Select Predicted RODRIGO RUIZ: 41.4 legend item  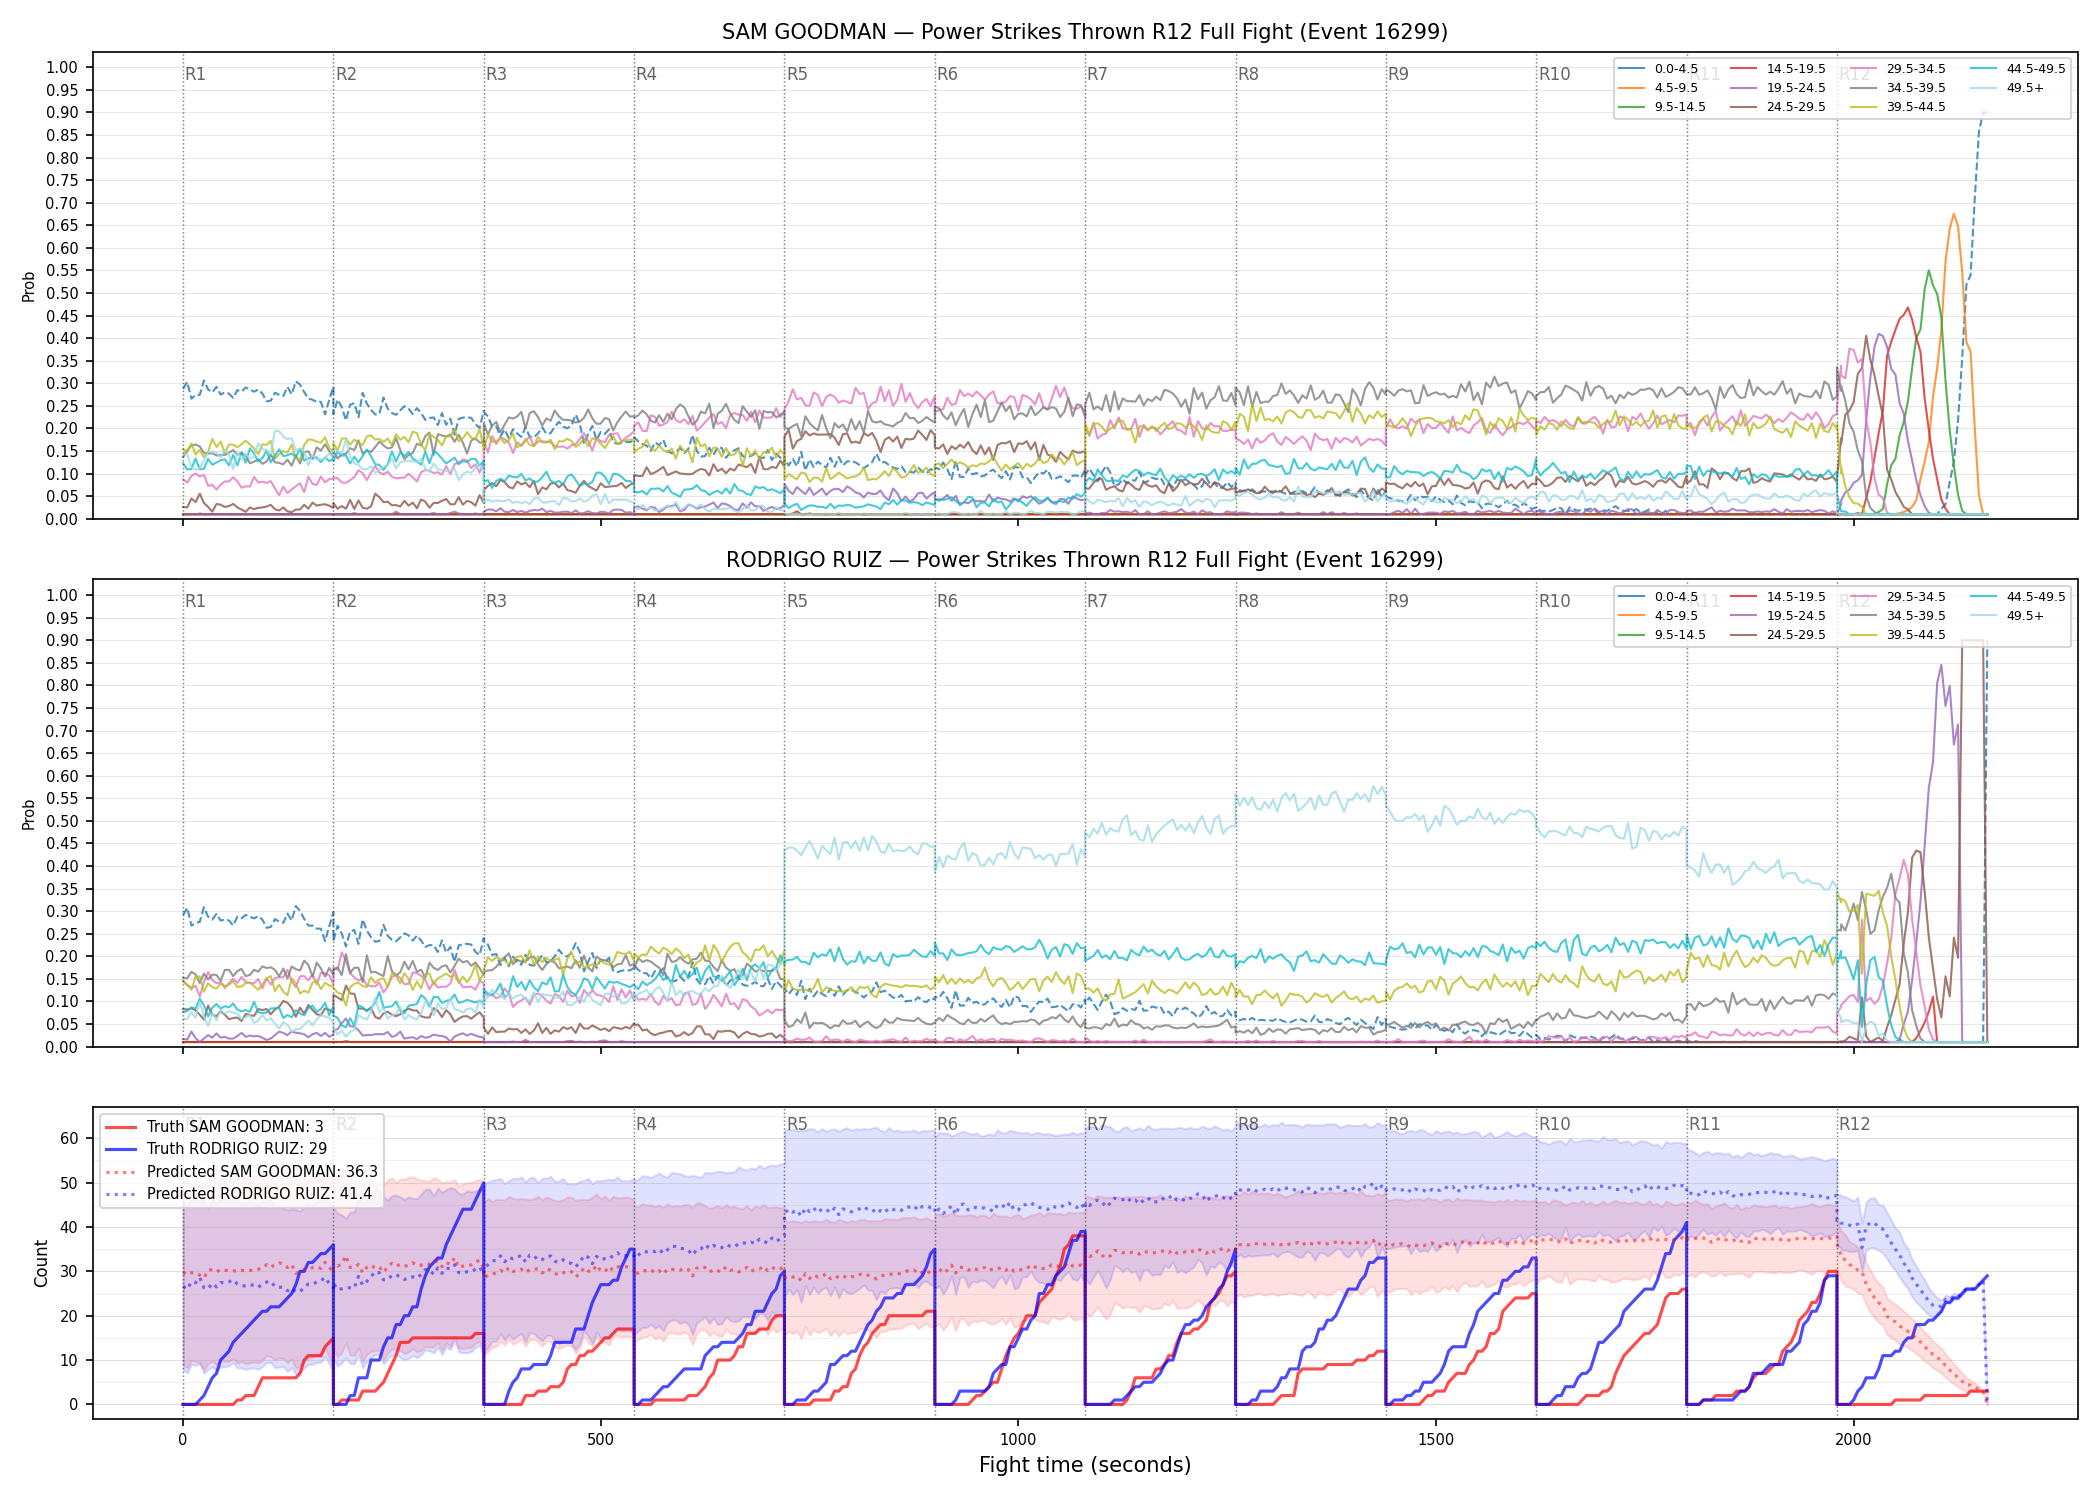[x=238, y=1193]
